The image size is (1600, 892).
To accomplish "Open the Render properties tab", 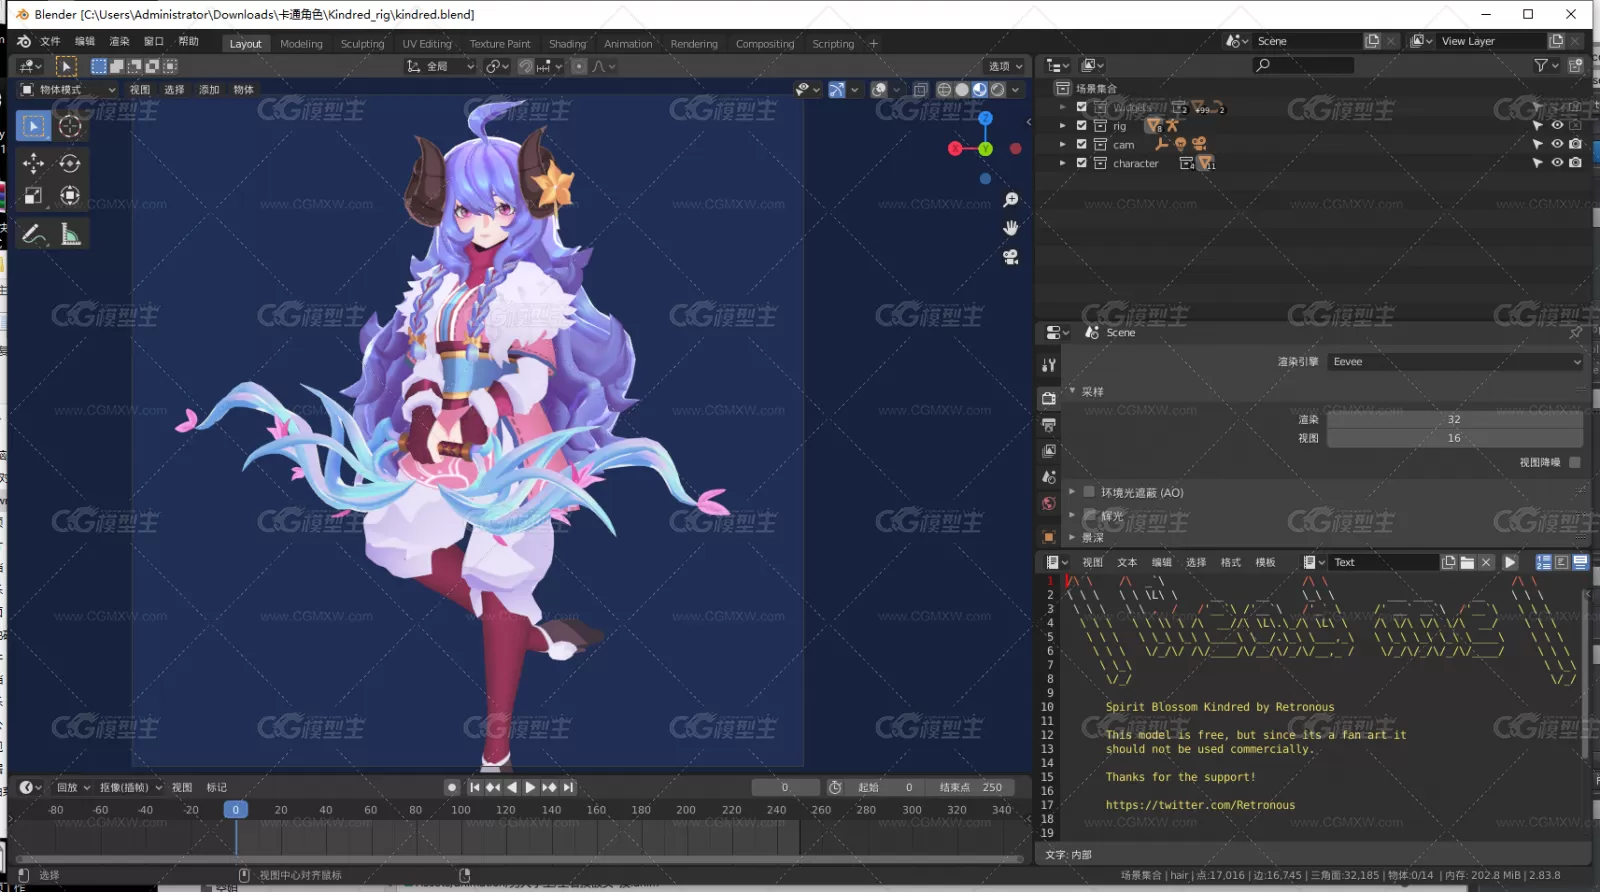I will pos(1049,398).
